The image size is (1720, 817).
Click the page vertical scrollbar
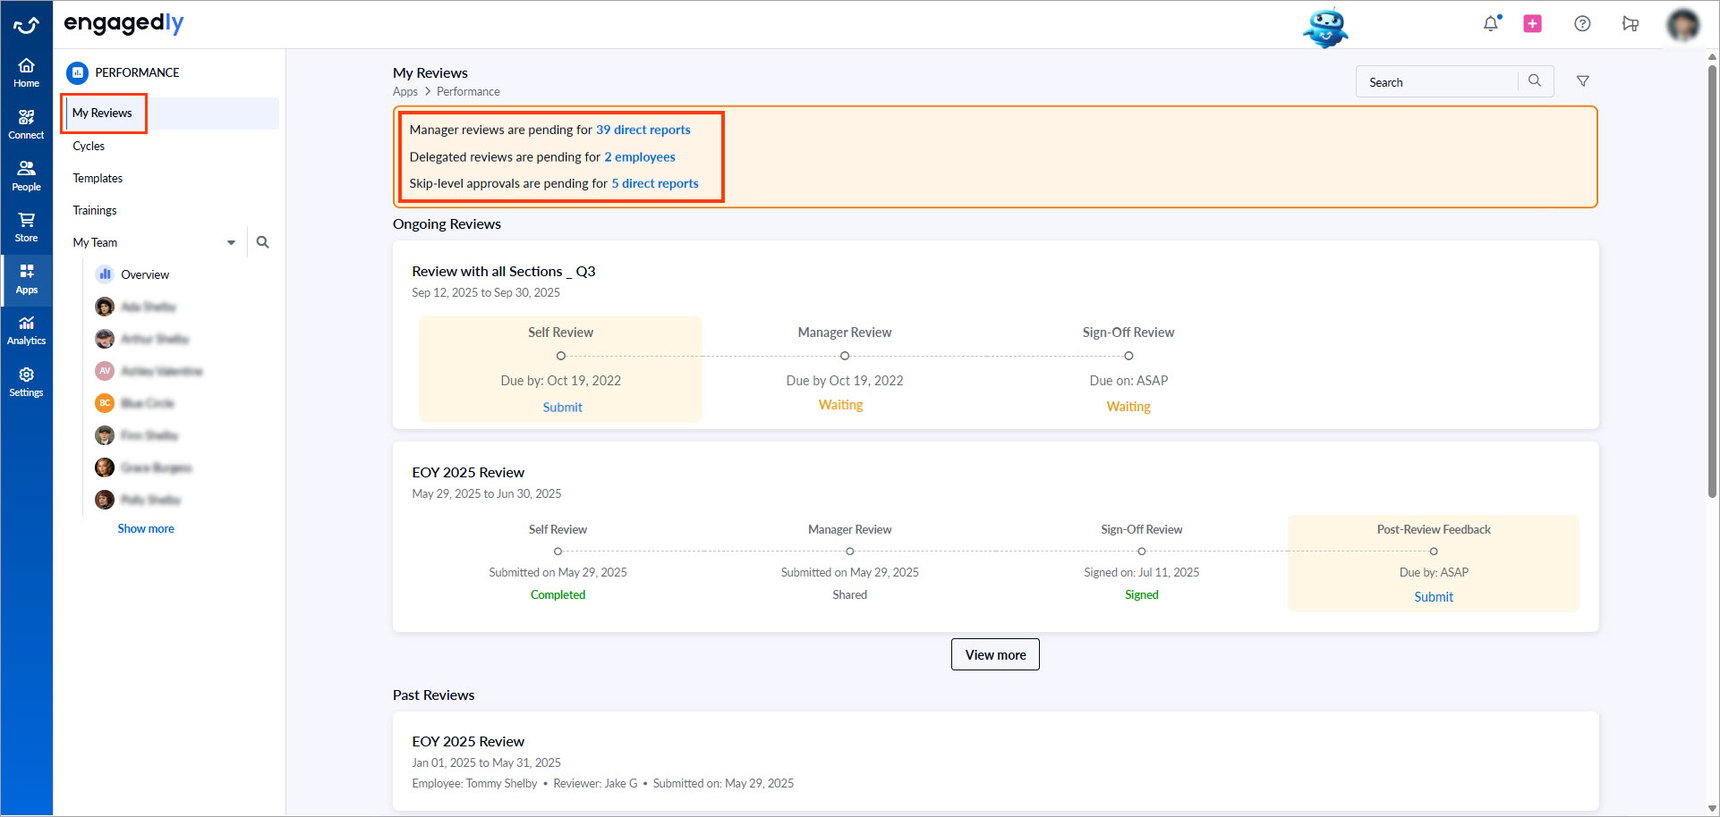pos(1712,280)
